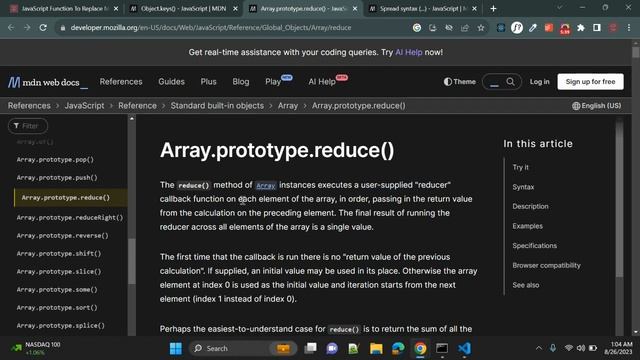Click the Array link in the first paragraph
The image size is (640, 360).
point(265,185)
